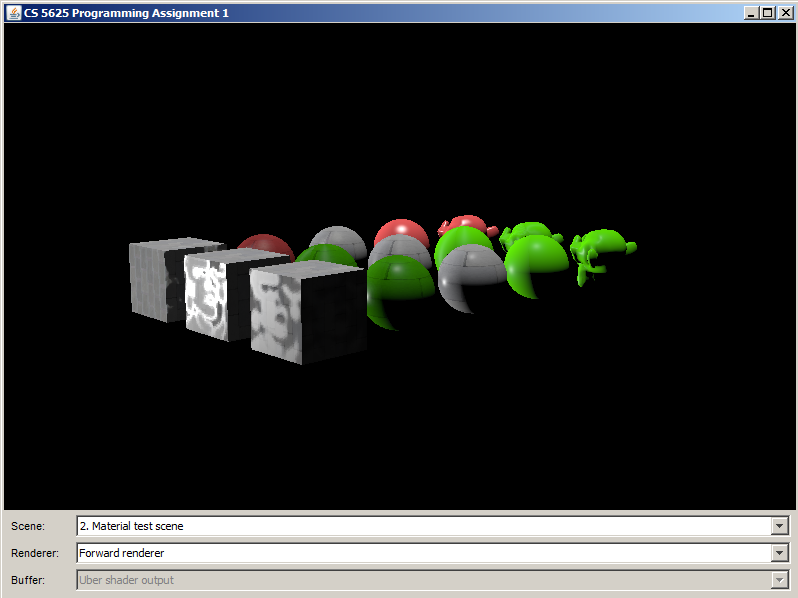Click the "Renderer:" label
The height and width of the screenshot is (598, 798).
point(34,553)
